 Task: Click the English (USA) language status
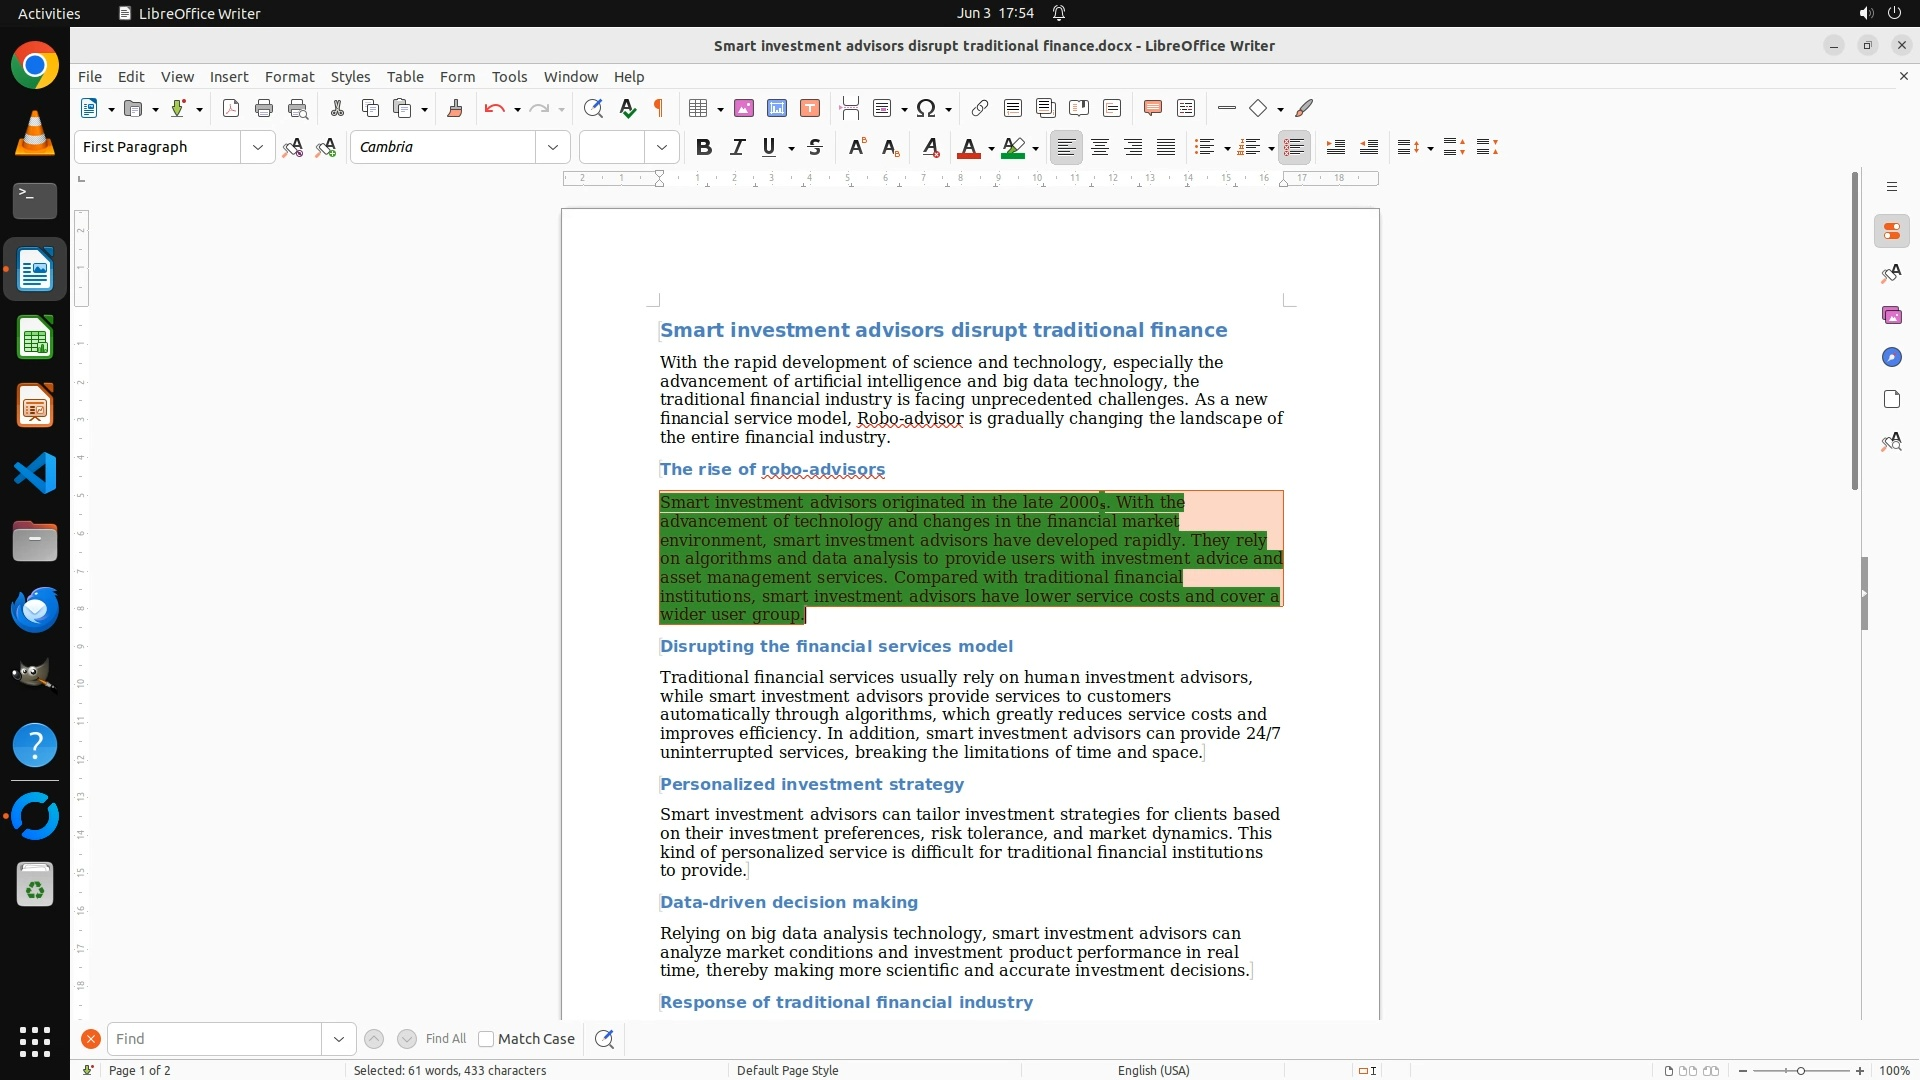[1153, 1070]
